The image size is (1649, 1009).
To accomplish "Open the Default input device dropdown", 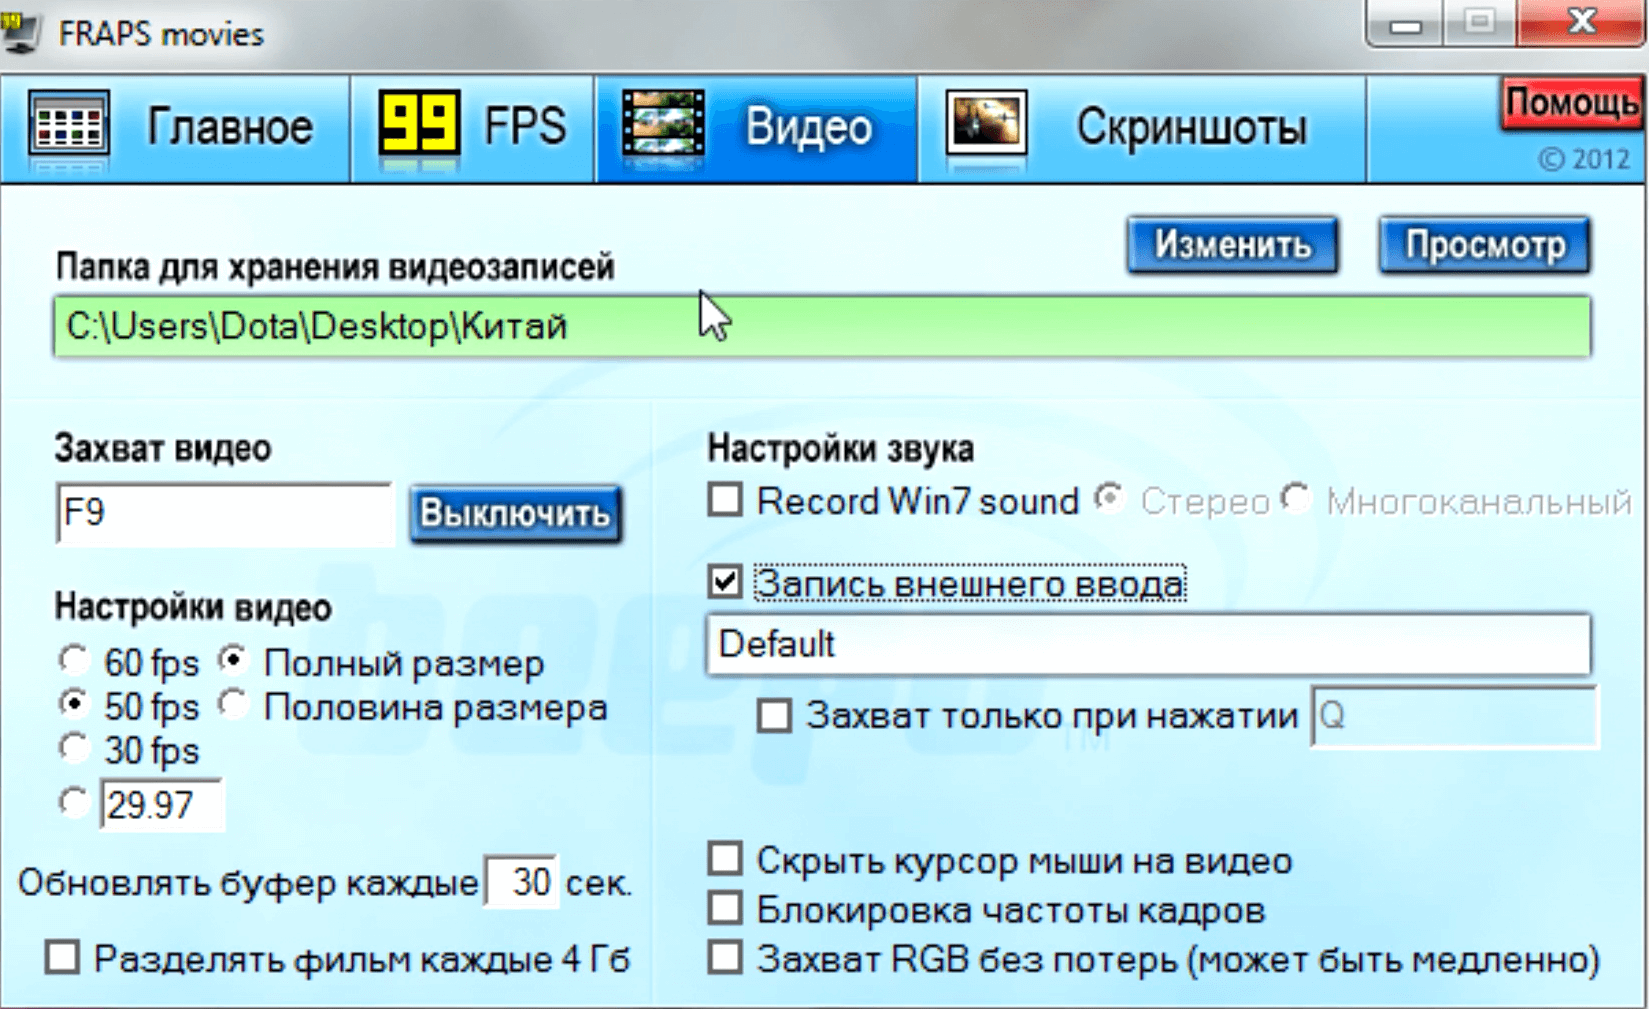I will (x=1148, y=645).
